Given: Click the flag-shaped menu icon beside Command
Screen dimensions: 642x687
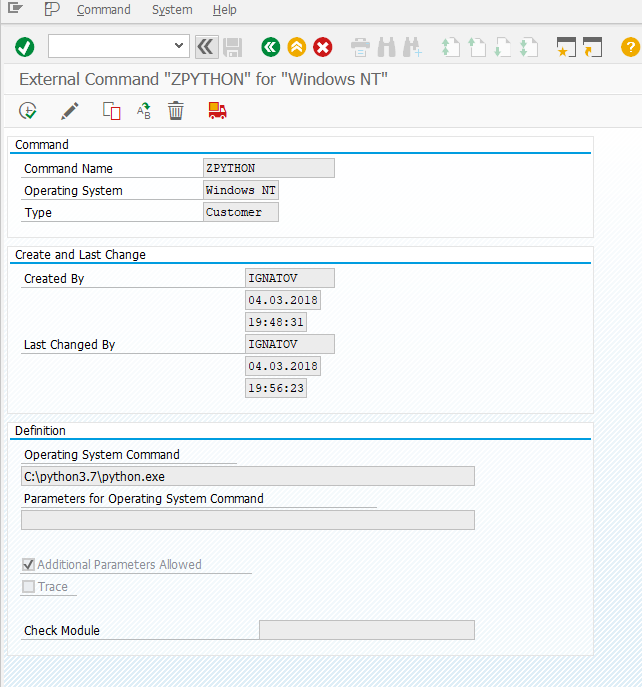Looking at the screenshot, I should point(52,9).
